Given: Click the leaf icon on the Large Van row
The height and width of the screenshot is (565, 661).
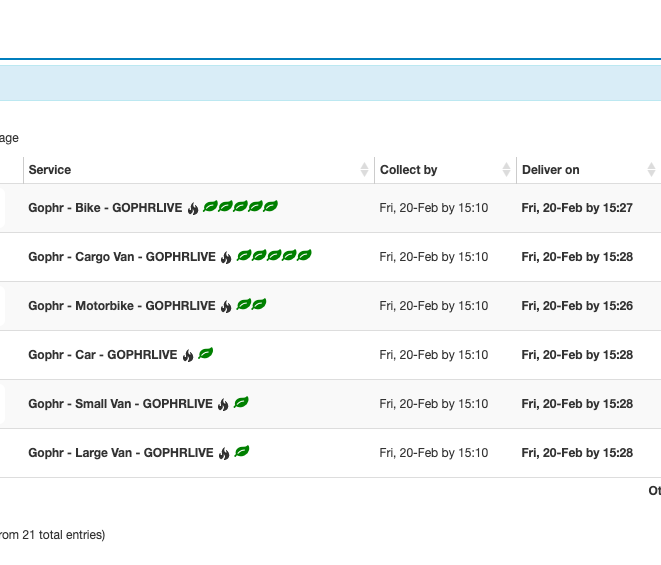Looking at the screenshot, I should click(x=242, y=451).
